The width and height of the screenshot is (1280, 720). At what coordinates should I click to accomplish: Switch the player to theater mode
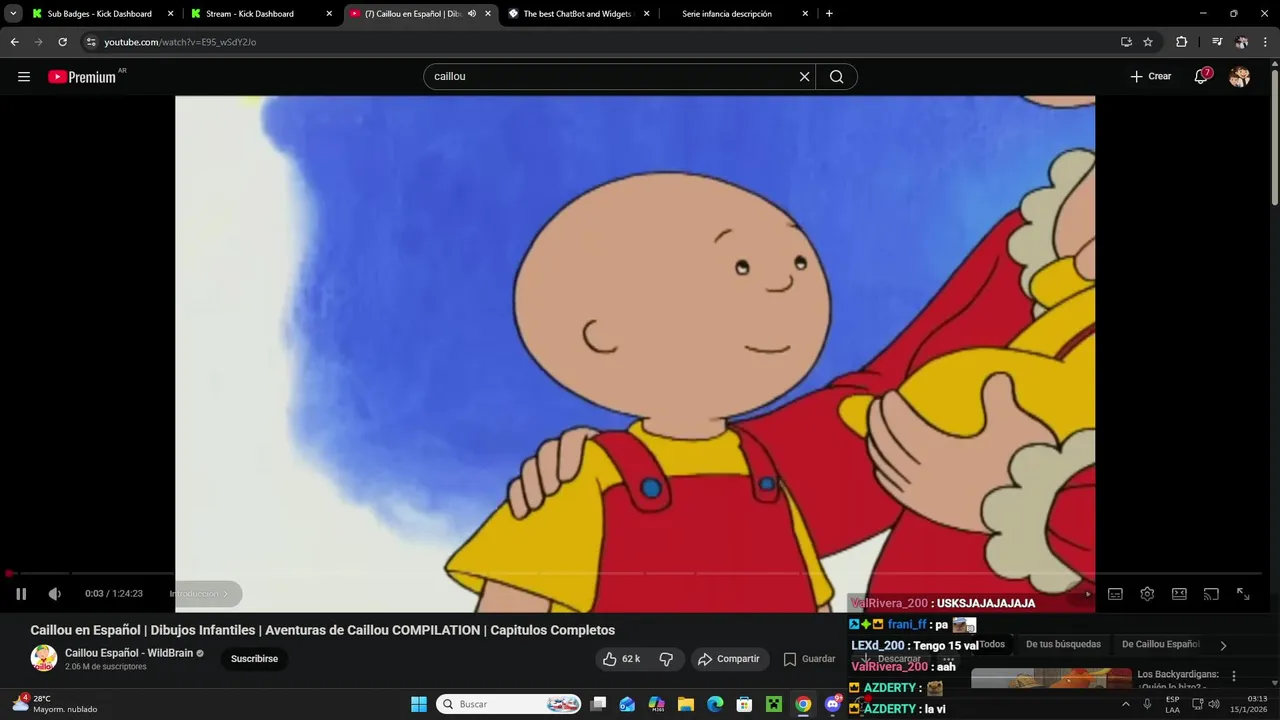[x=1179, y=594]
